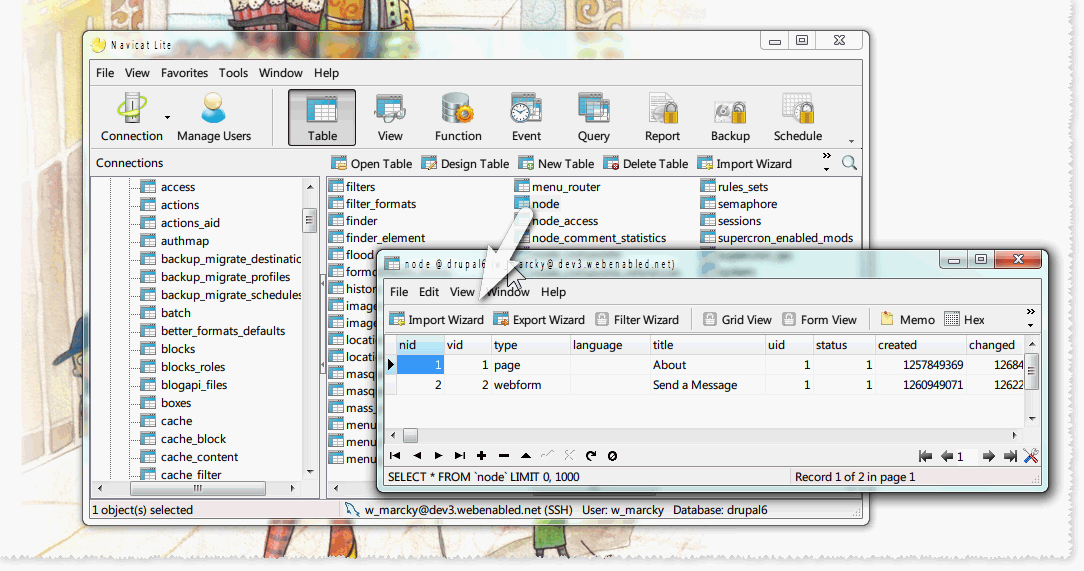Screen dimensions: 1084x571
Task: Switch node window to Grid View
Action: [x=737, y=320]
